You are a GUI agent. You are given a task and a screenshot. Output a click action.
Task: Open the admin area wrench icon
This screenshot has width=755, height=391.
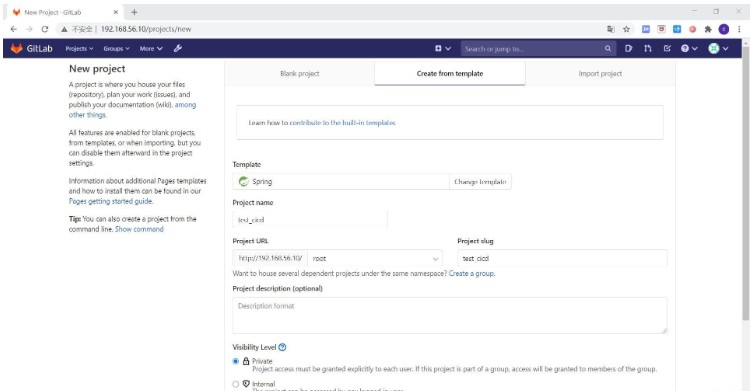[x=177, y=49]
